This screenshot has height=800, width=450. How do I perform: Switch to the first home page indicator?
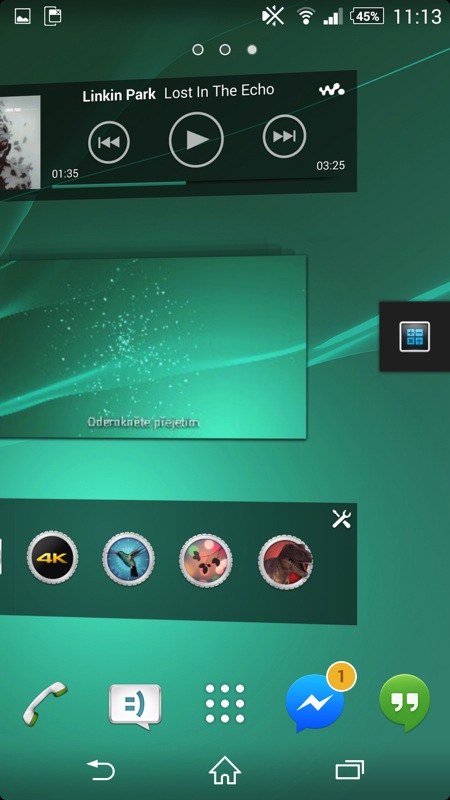click(198, 49)
